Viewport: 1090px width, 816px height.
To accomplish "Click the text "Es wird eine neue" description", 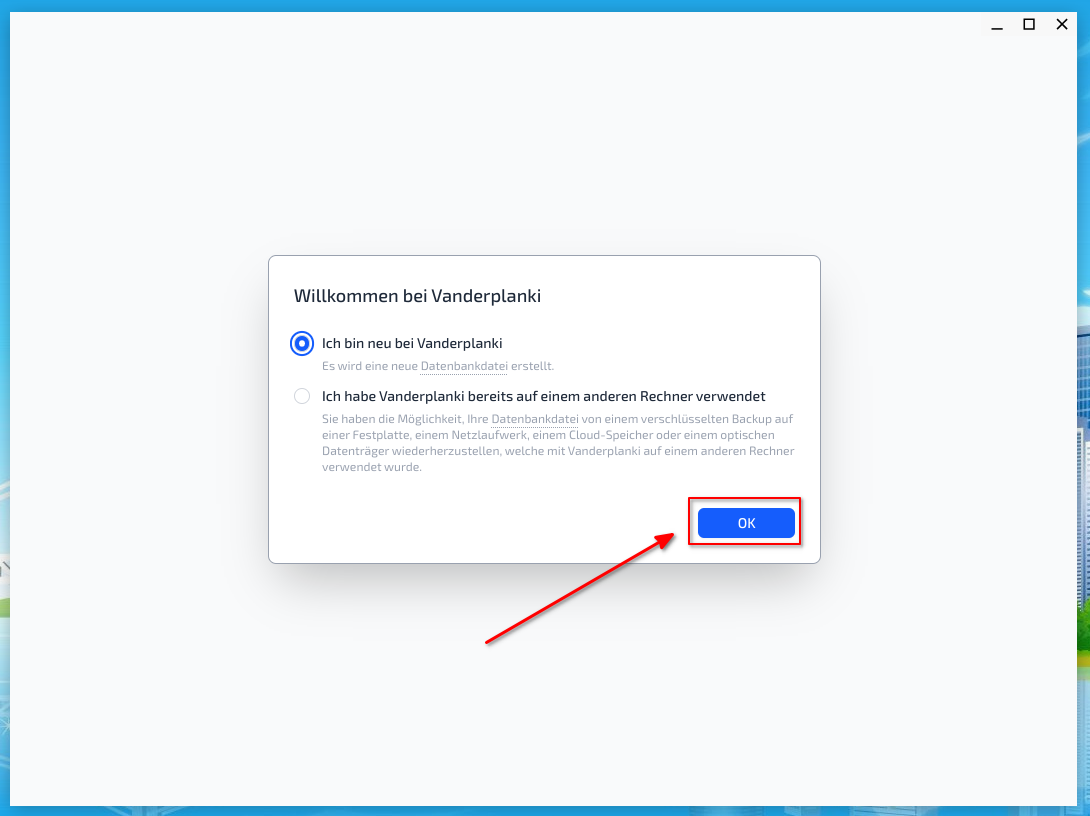I will pyautogui.click(x=370, y=366).
